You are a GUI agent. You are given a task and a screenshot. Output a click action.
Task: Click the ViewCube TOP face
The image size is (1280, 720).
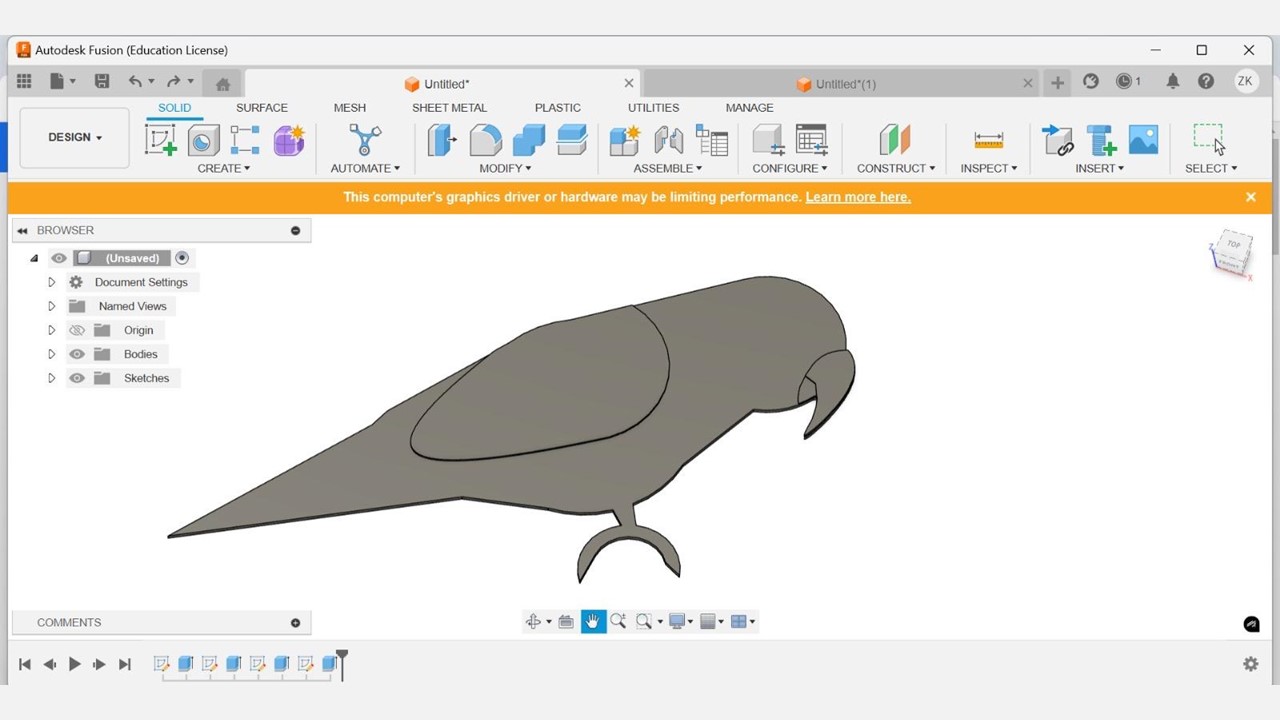click(x=1234, y=244)
